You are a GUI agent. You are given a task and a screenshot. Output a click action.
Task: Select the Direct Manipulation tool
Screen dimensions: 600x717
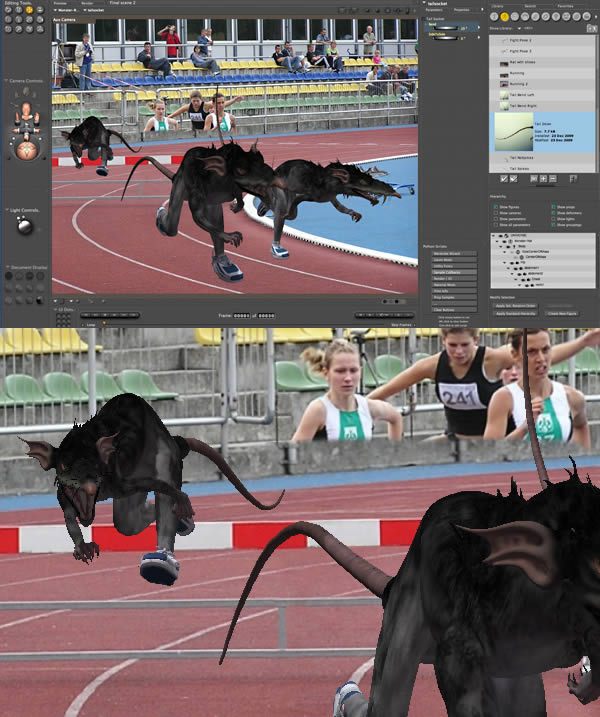pos(40,29)
